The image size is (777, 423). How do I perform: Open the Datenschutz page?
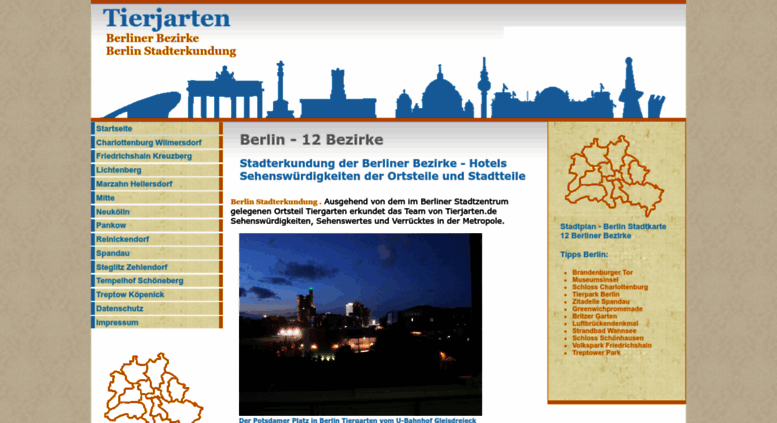pyautogui.click(x=157, y=308)
